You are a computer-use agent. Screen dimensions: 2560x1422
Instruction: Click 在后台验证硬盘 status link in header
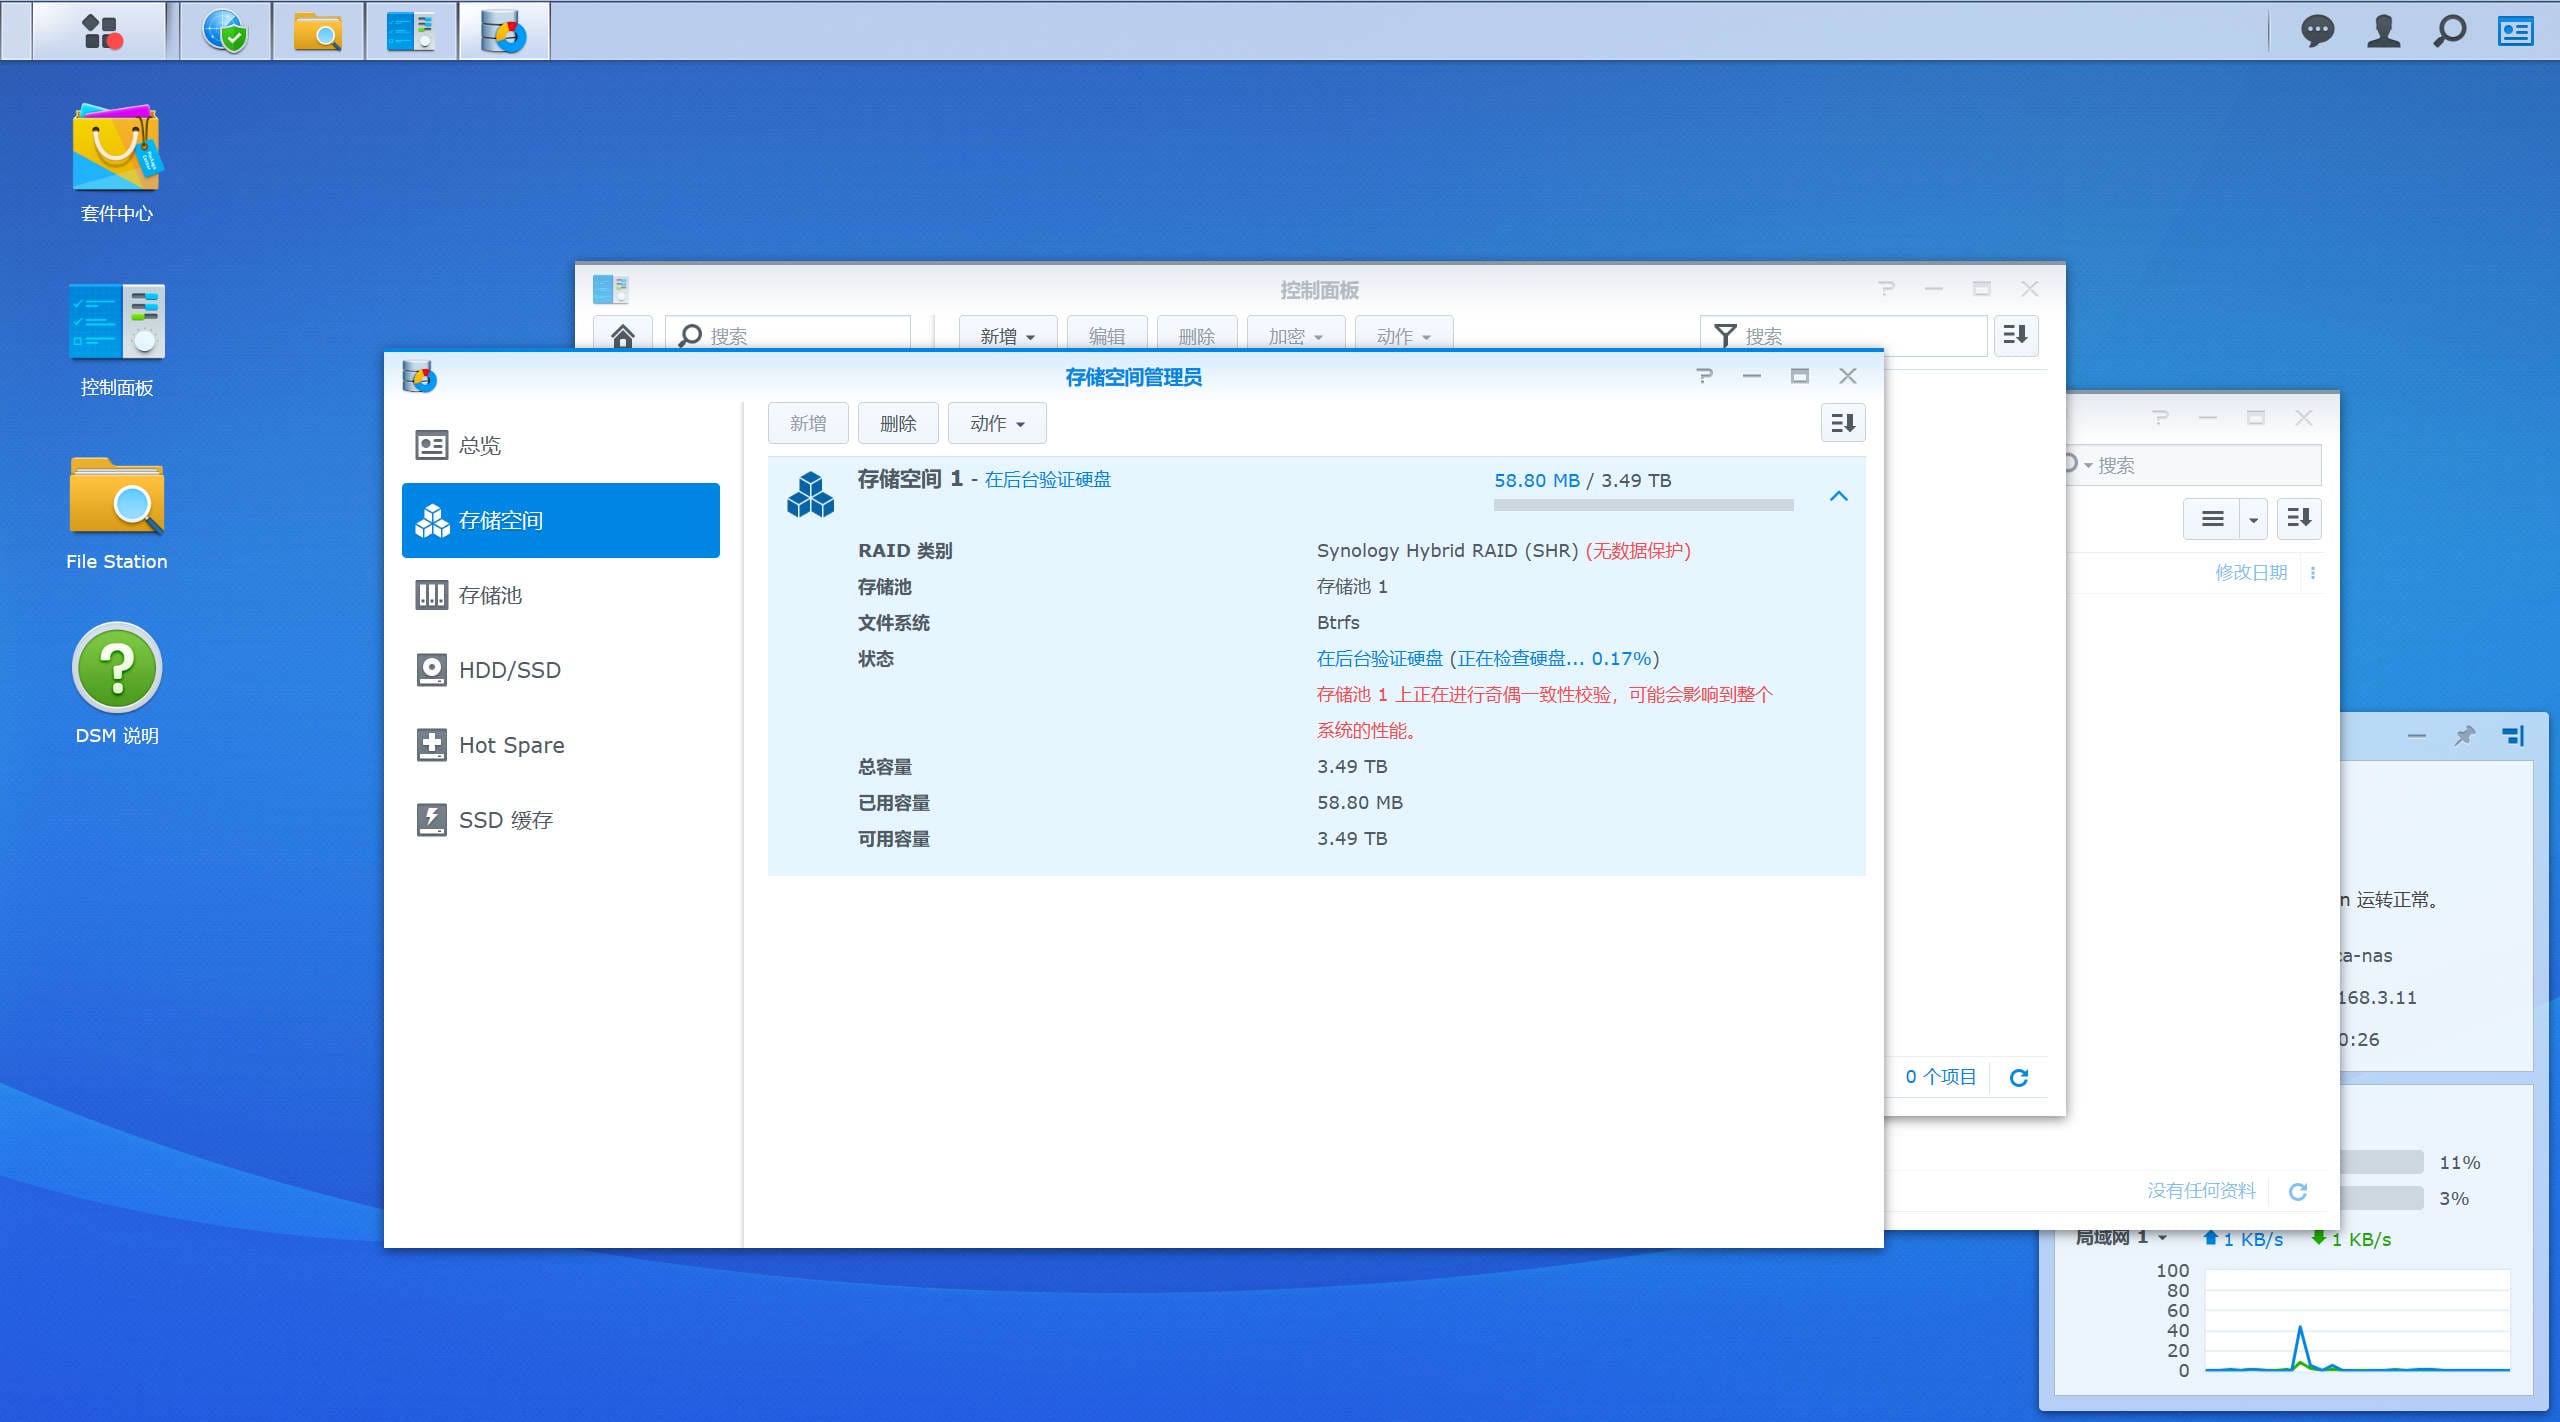point(1047,479)
